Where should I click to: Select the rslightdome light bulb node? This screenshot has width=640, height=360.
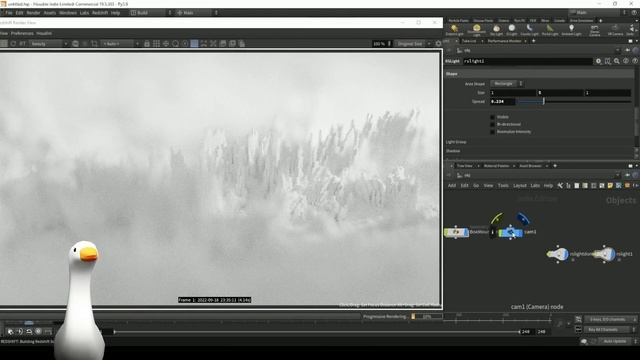point(558,254)
